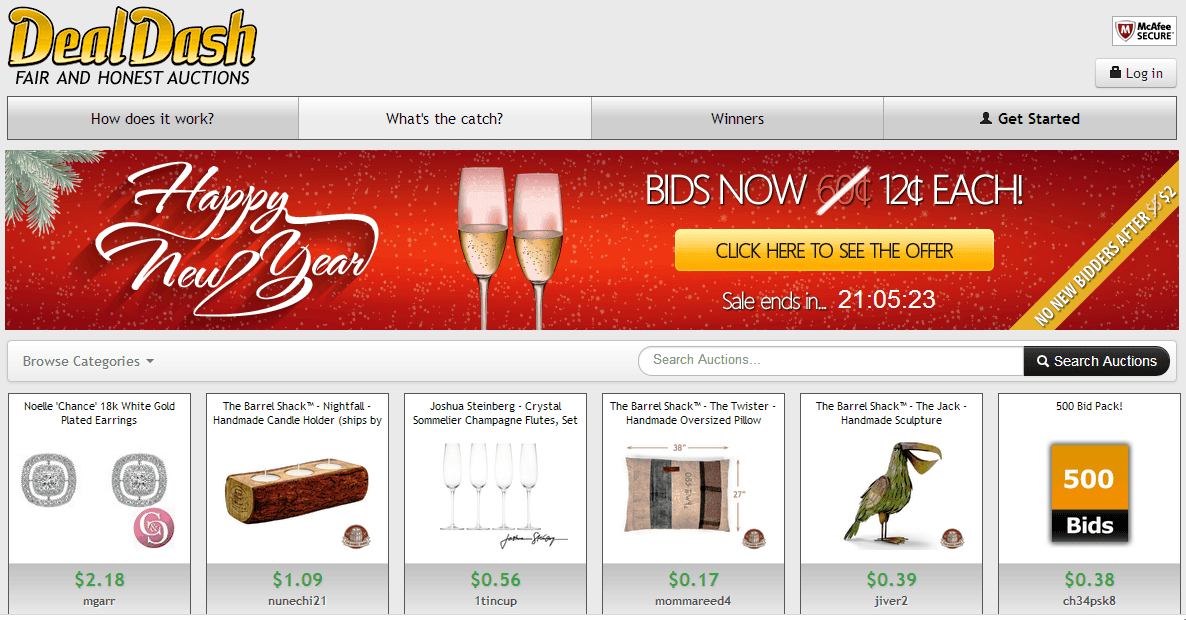Click the Log in button
Screen dimensions: 1186x620
(1136, 73)
